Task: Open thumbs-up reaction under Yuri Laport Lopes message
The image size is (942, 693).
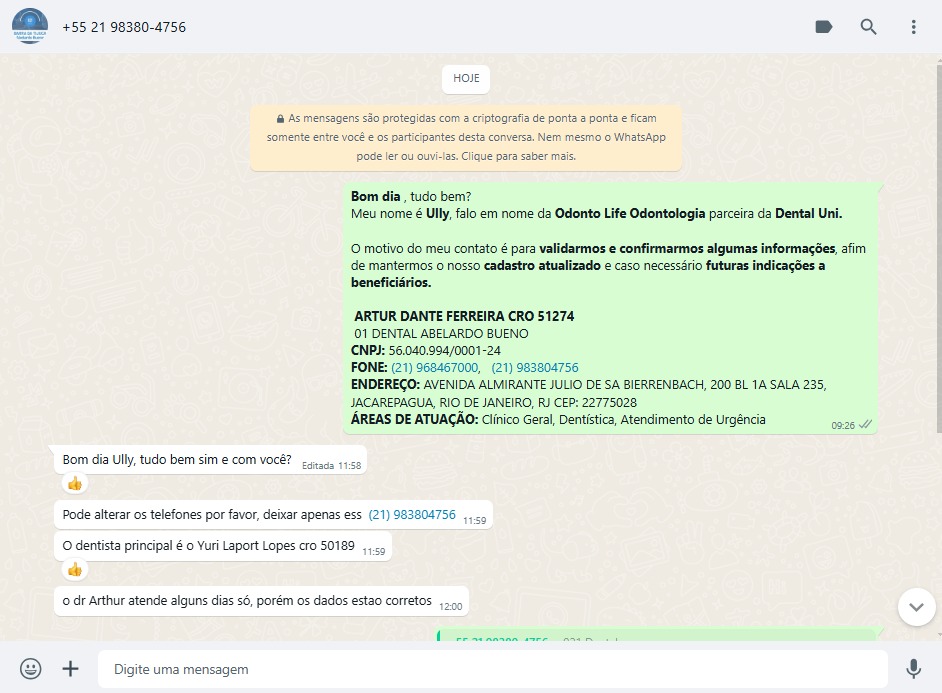Action: (75, 569)
